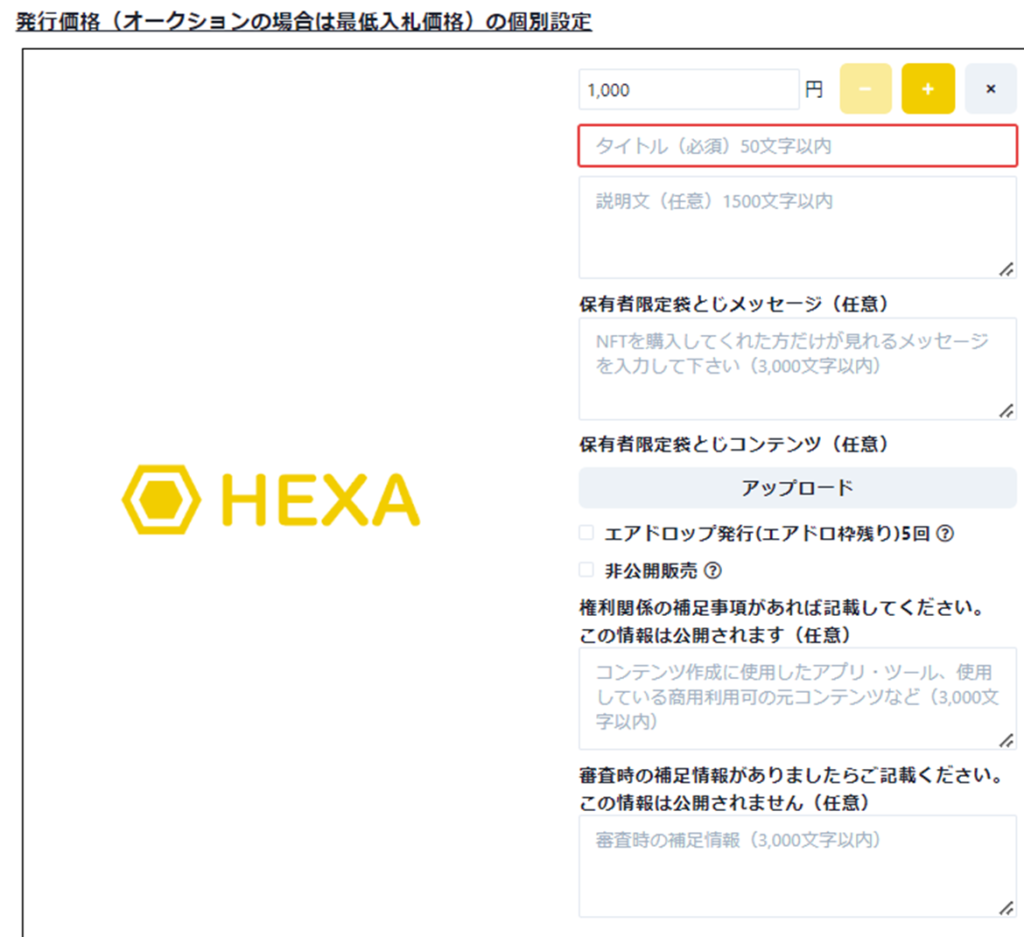Click the 発行価格の個別設定 heading
Viewport: 1024px width, 937px height.
point(304,22)
